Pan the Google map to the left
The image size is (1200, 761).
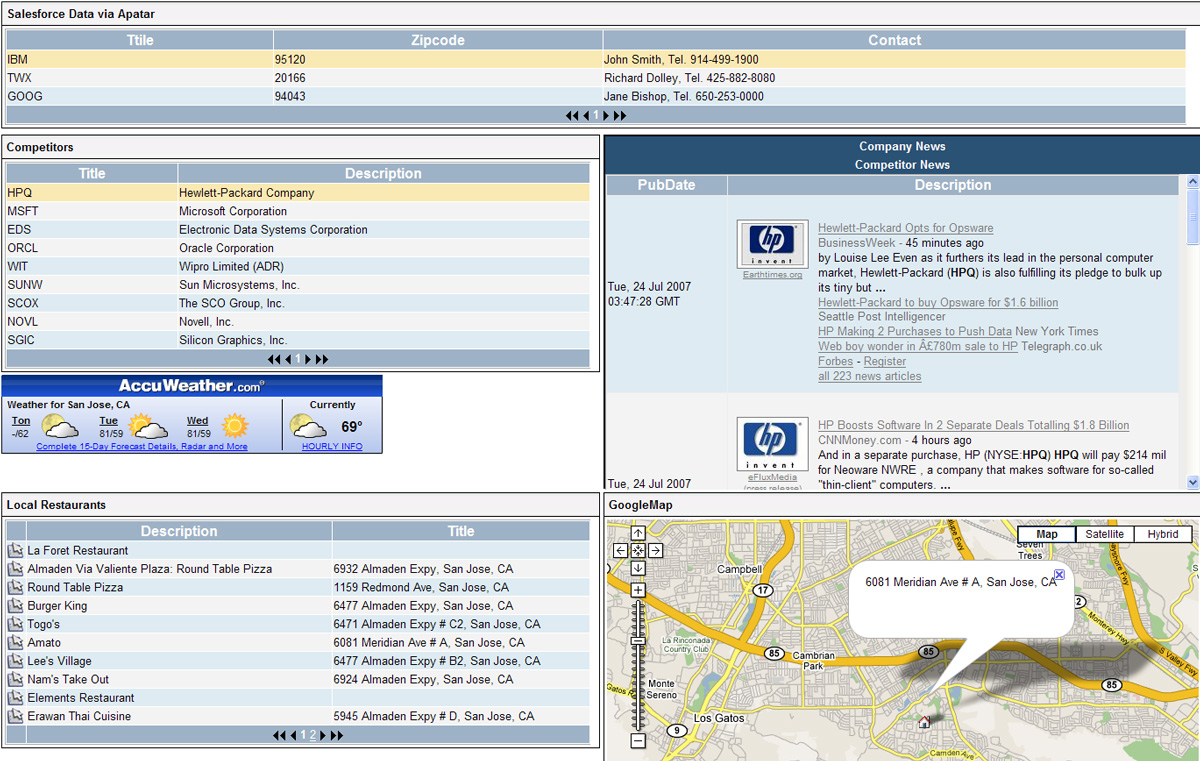click(620, 551)
